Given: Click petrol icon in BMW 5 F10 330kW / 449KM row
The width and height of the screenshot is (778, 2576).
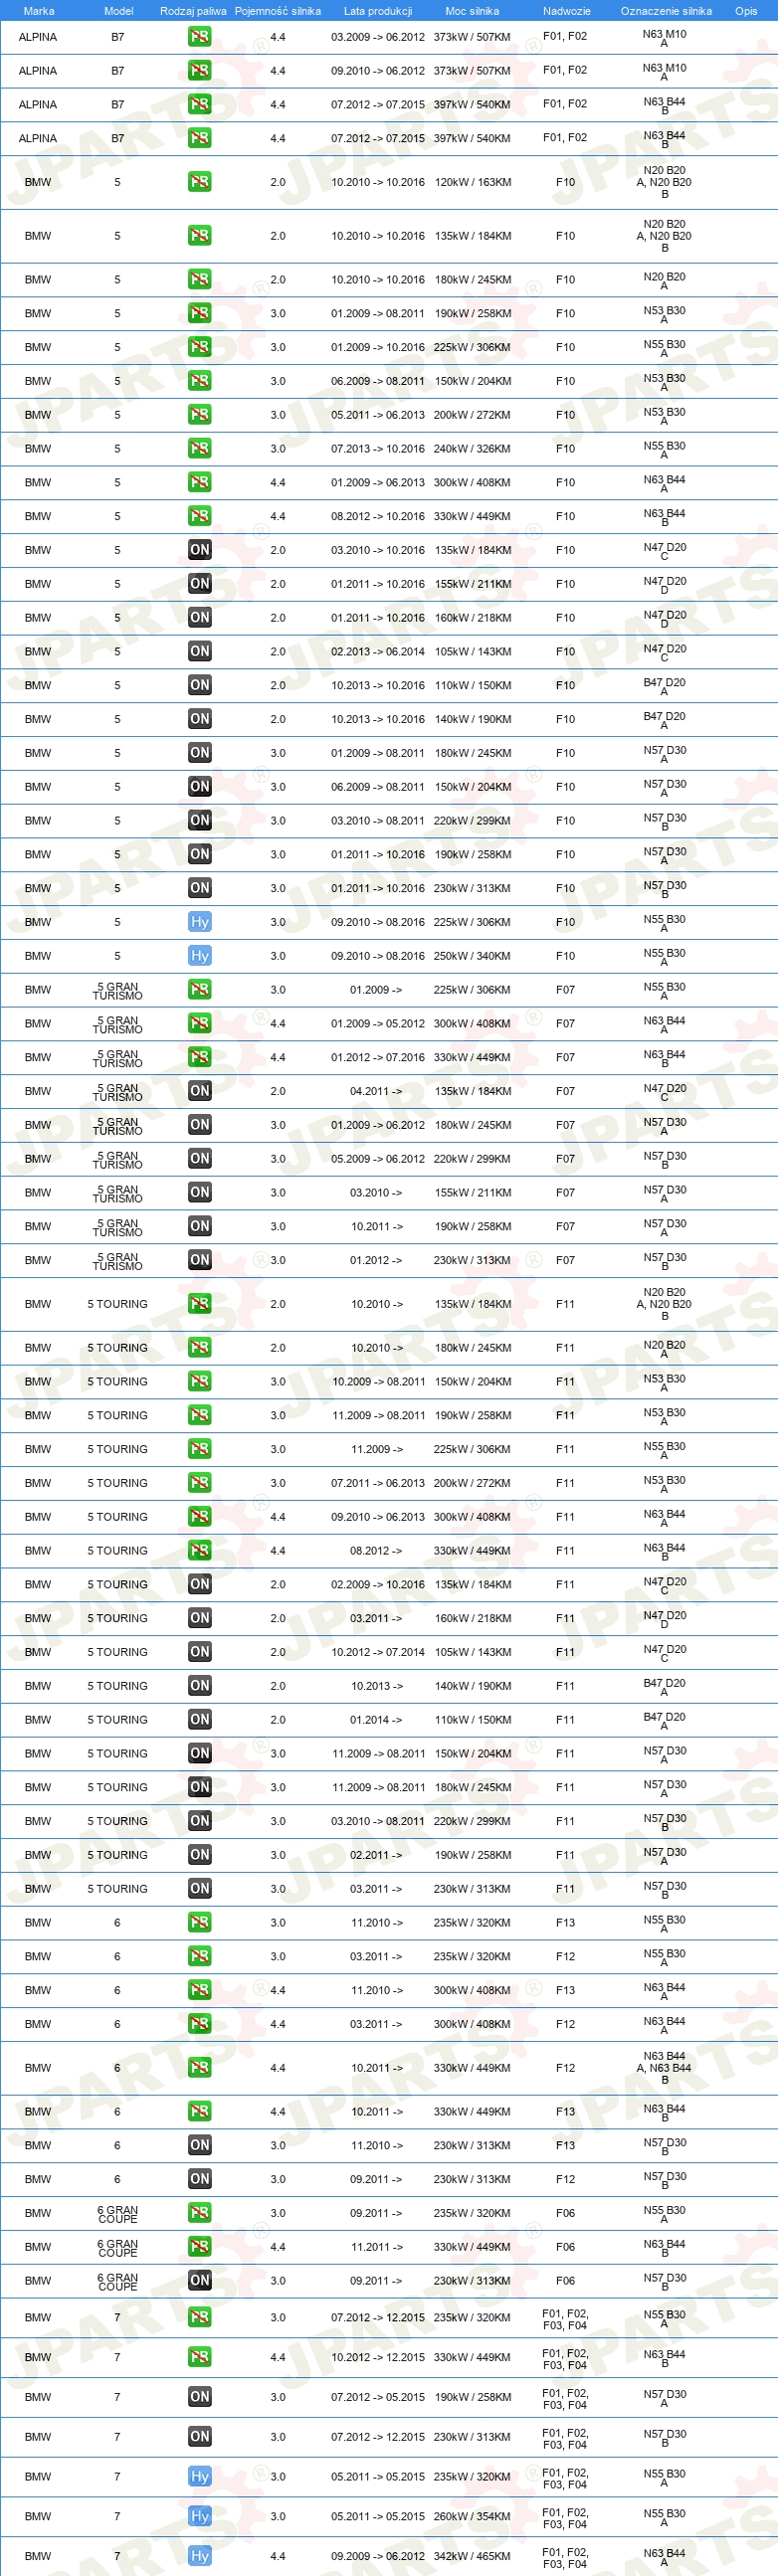Looking at the screenshot, I should pyautogui.click(x=200, y=516).
